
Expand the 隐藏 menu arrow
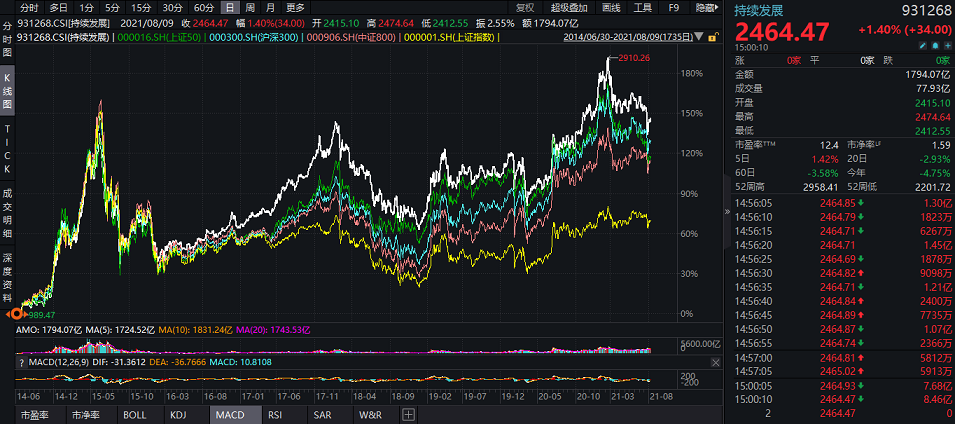718,8
